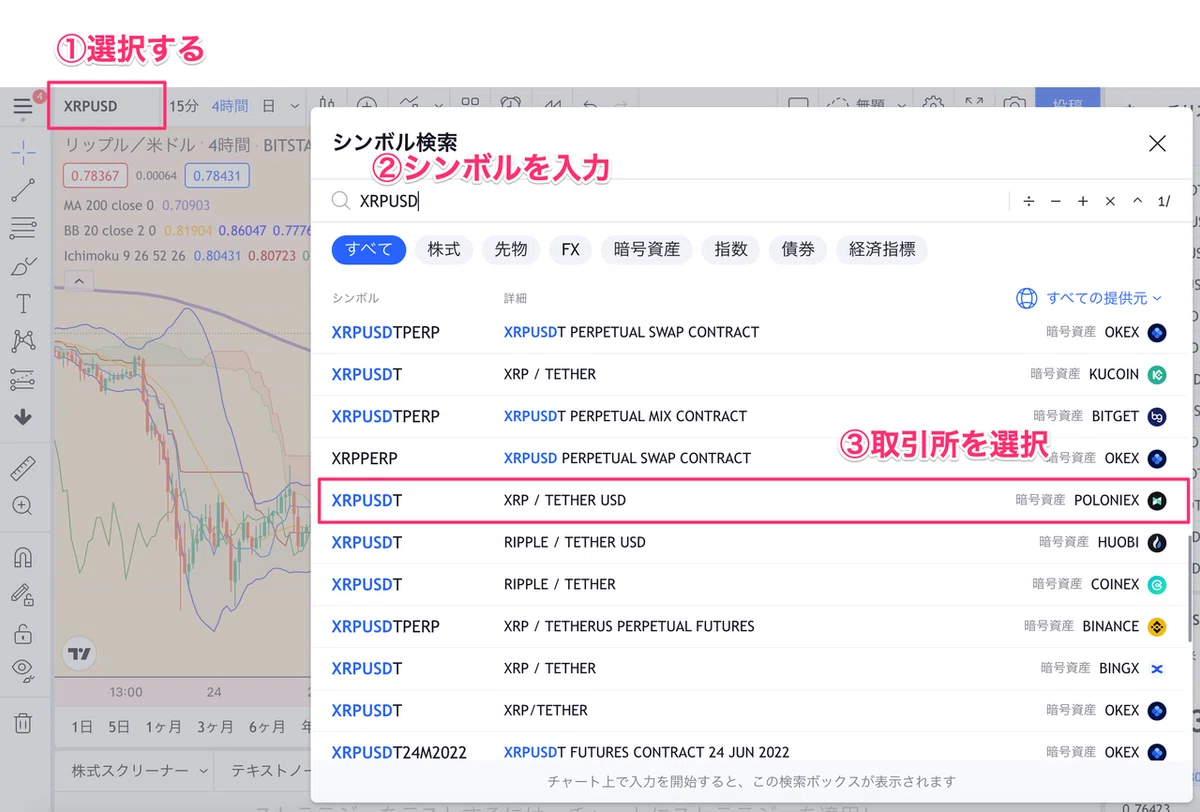Select the down arrow icons tool
The height and width of the screenshot is (812, 1200).
23,417
